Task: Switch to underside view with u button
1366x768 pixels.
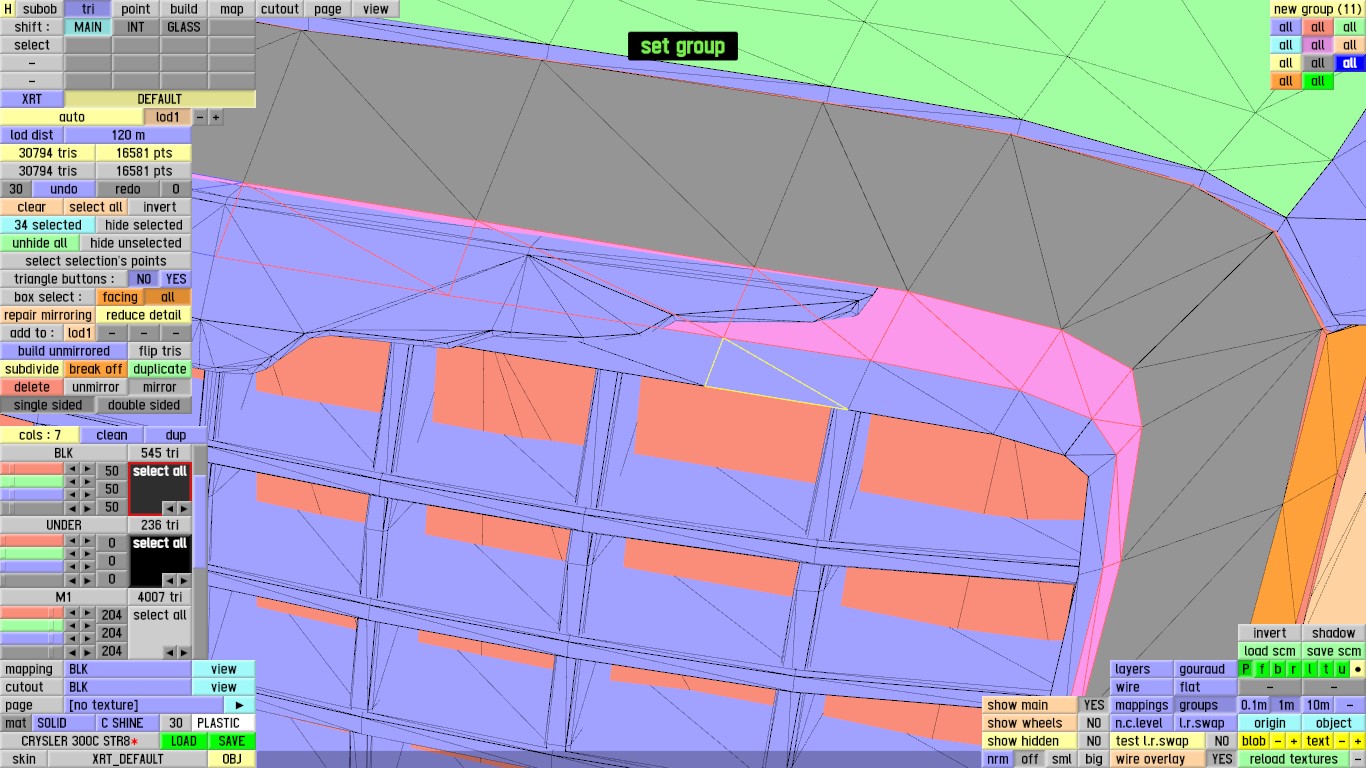Action: pos(1342,669)
